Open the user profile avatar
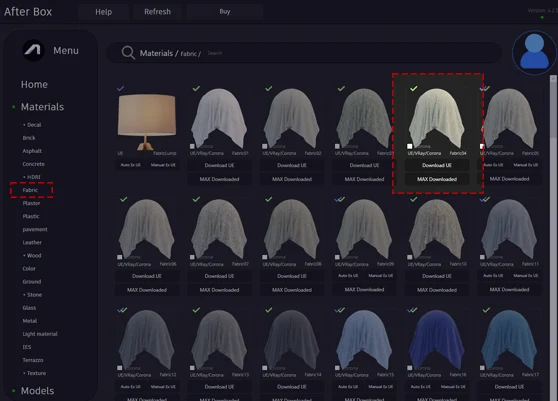The width and height of the screenshot is (558, 401). [x=534, y=52]
